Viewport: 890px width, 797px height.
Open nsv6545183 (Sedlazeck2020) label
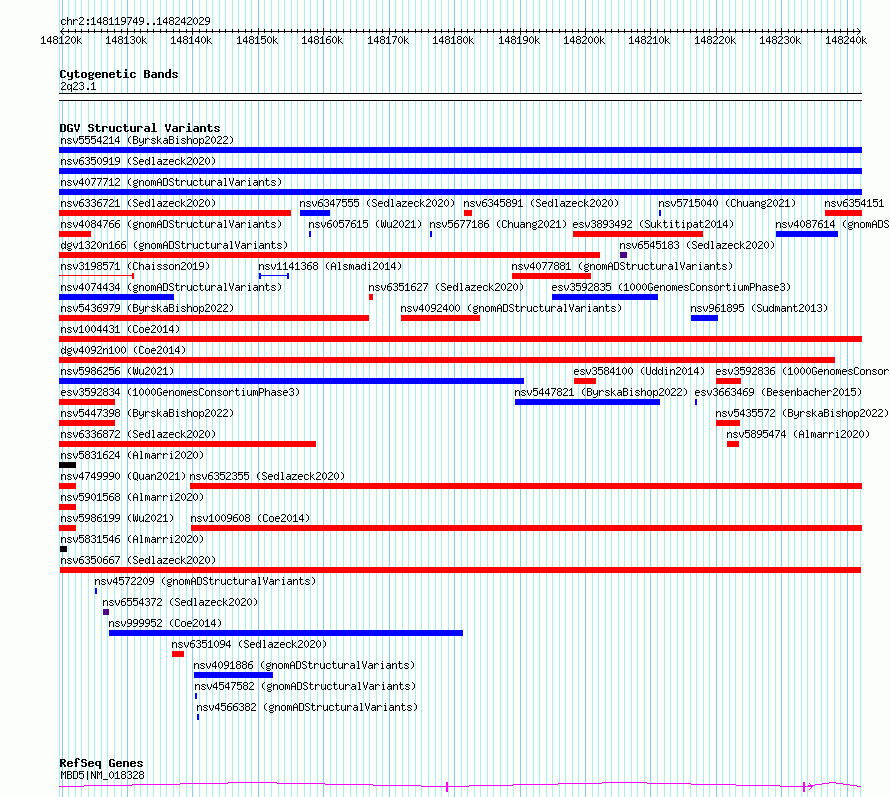pos(697,245)
